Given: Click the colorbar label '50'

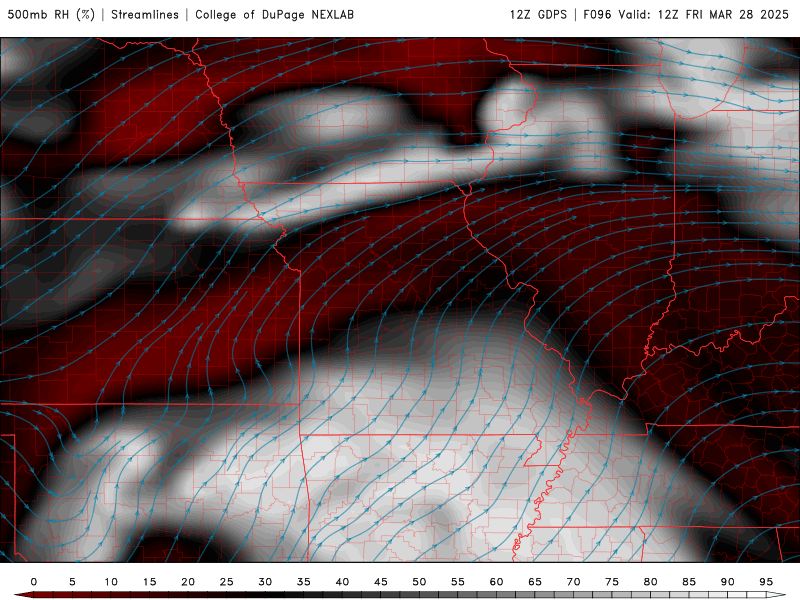Looking at the screenshot, I should (419, 582).
